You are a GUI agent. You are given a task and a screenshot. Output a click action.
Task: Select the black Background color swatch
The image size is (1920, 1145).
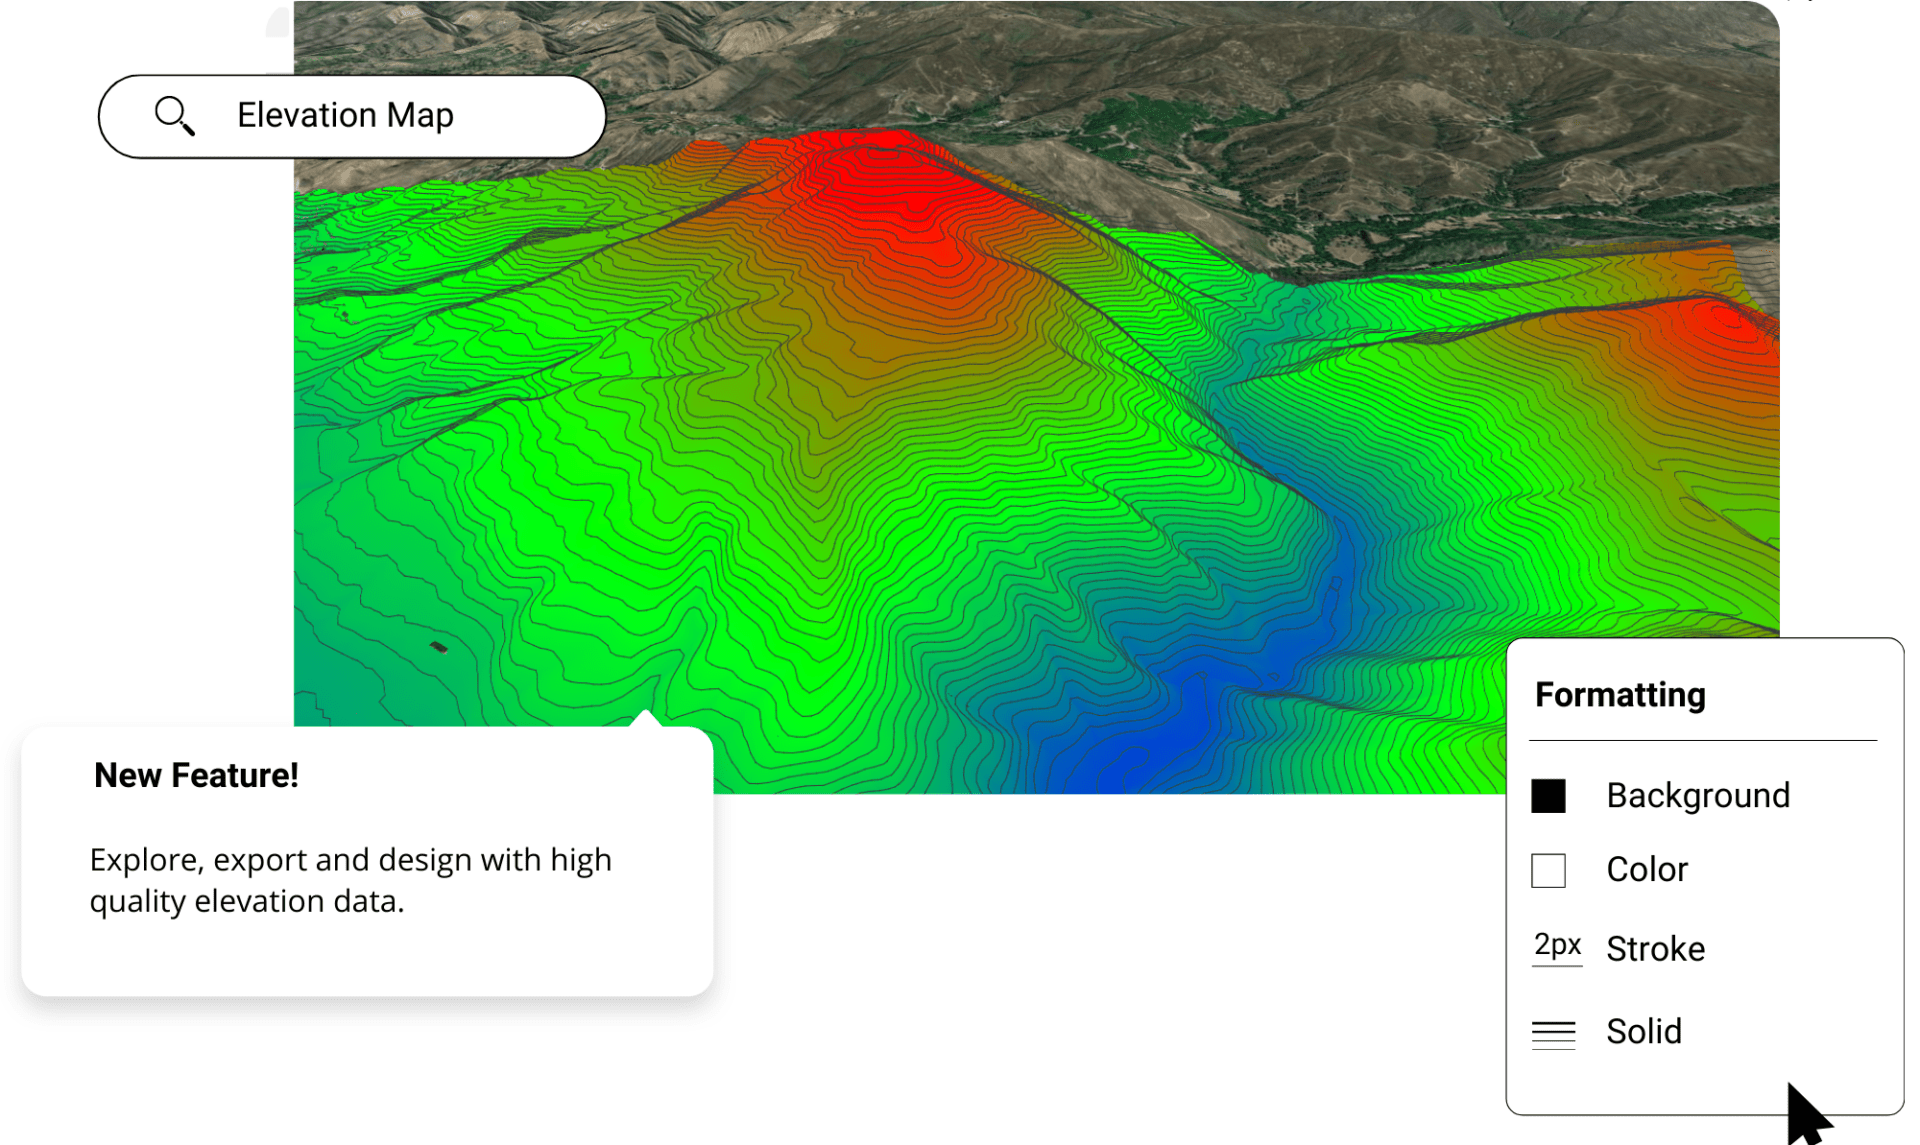click(x=1548, y=796)
